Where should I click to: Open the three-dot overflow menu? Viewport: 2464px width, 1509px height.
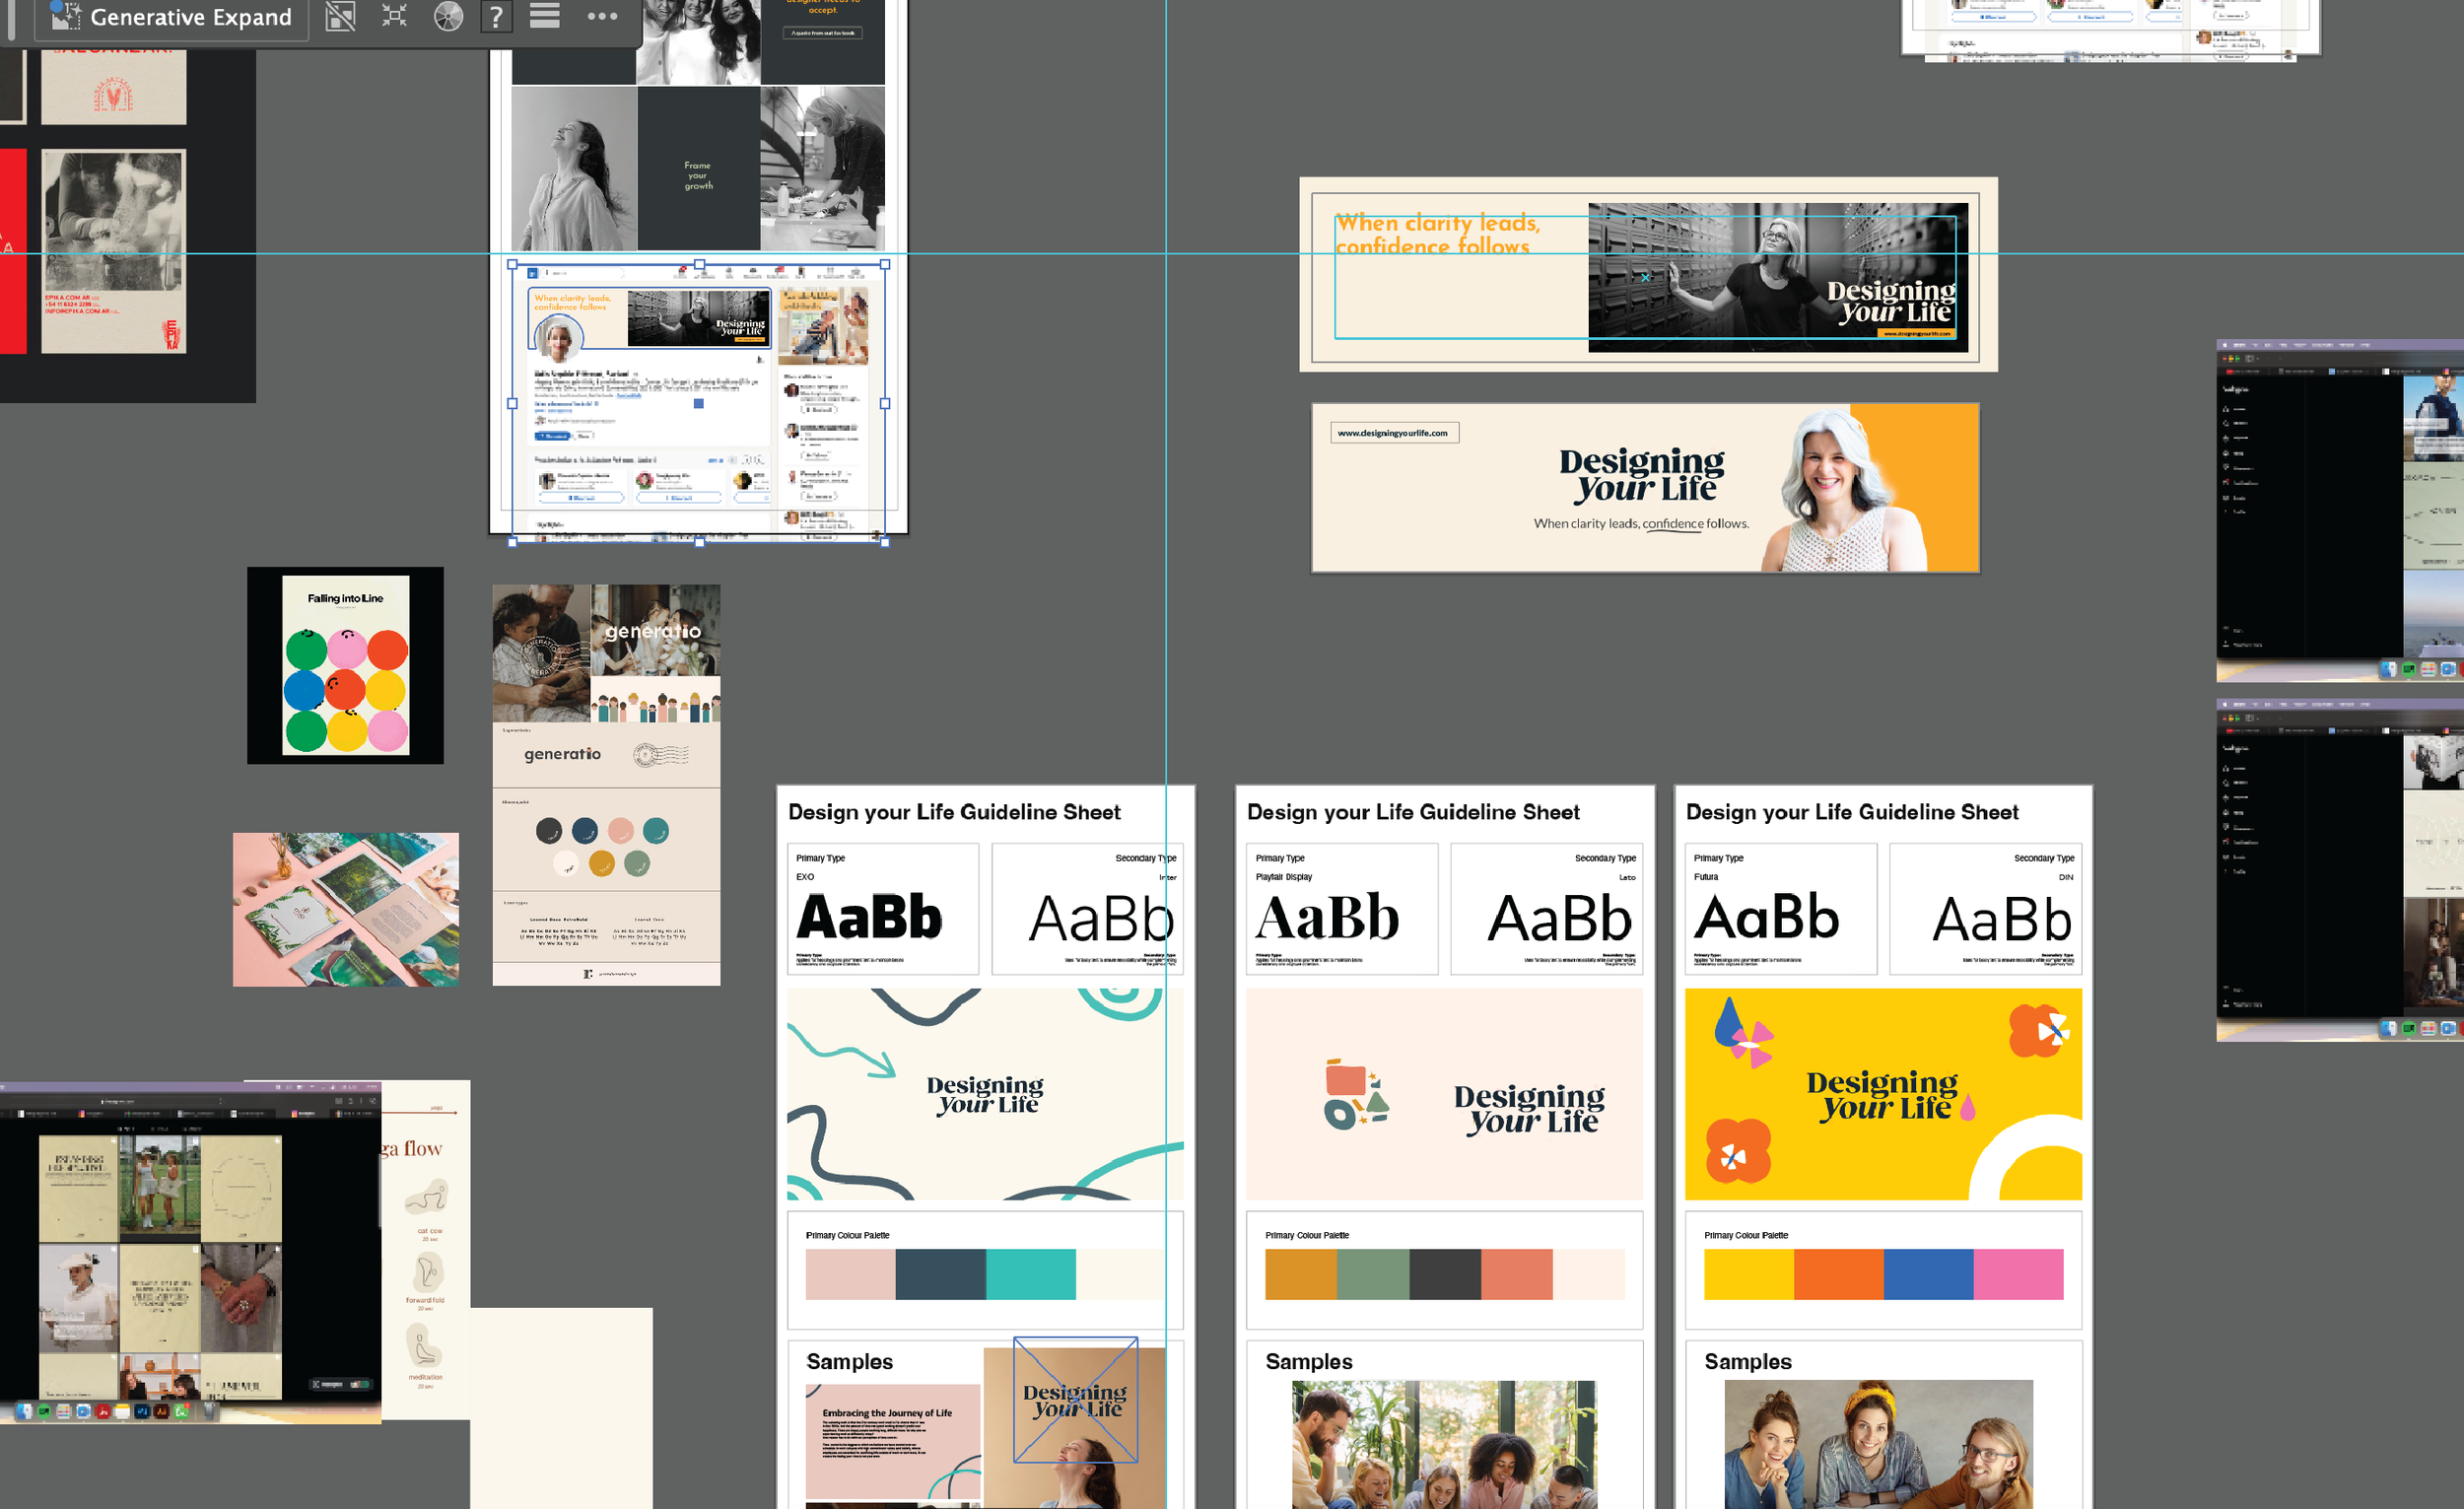coord(603,17)
